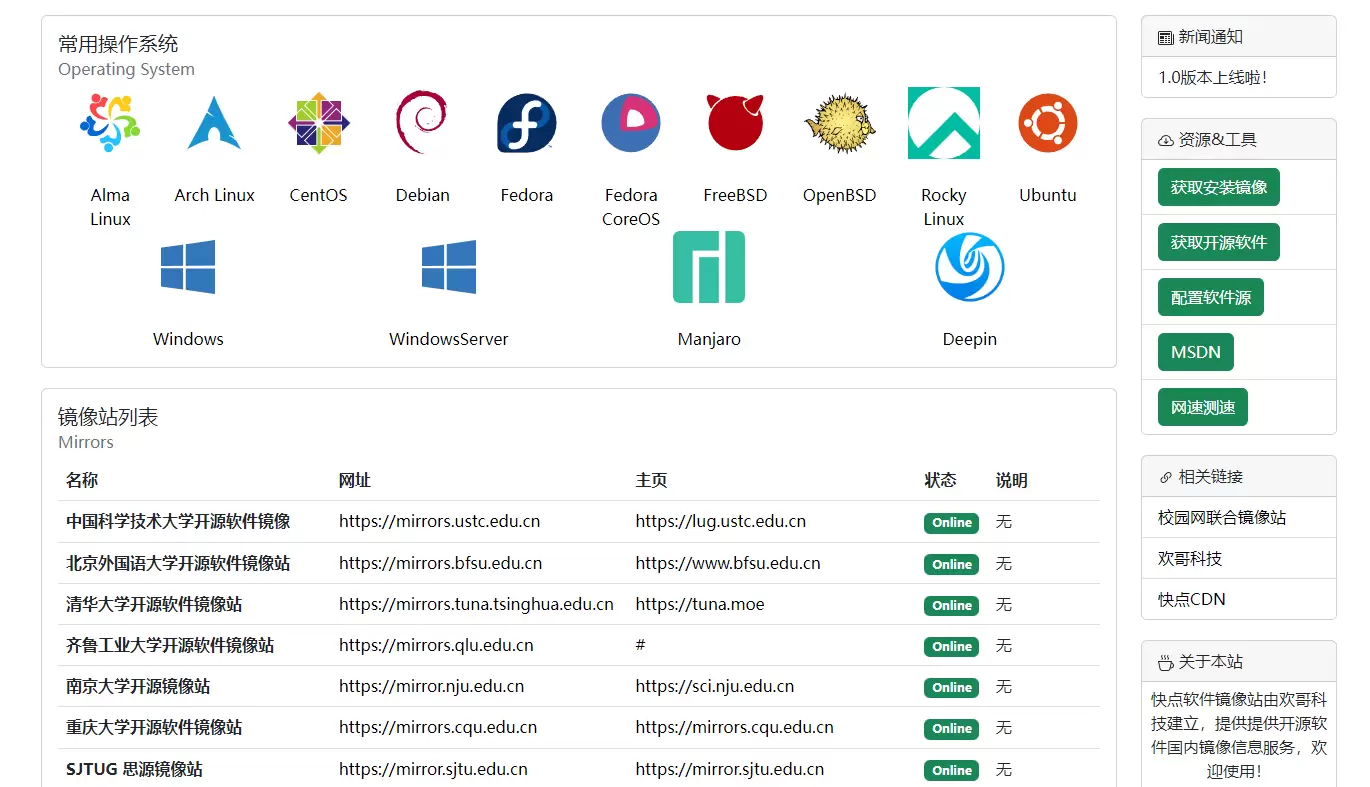Start the 网速测速 speed test button
The image size is (1370, 787).
pos(1202,407)
